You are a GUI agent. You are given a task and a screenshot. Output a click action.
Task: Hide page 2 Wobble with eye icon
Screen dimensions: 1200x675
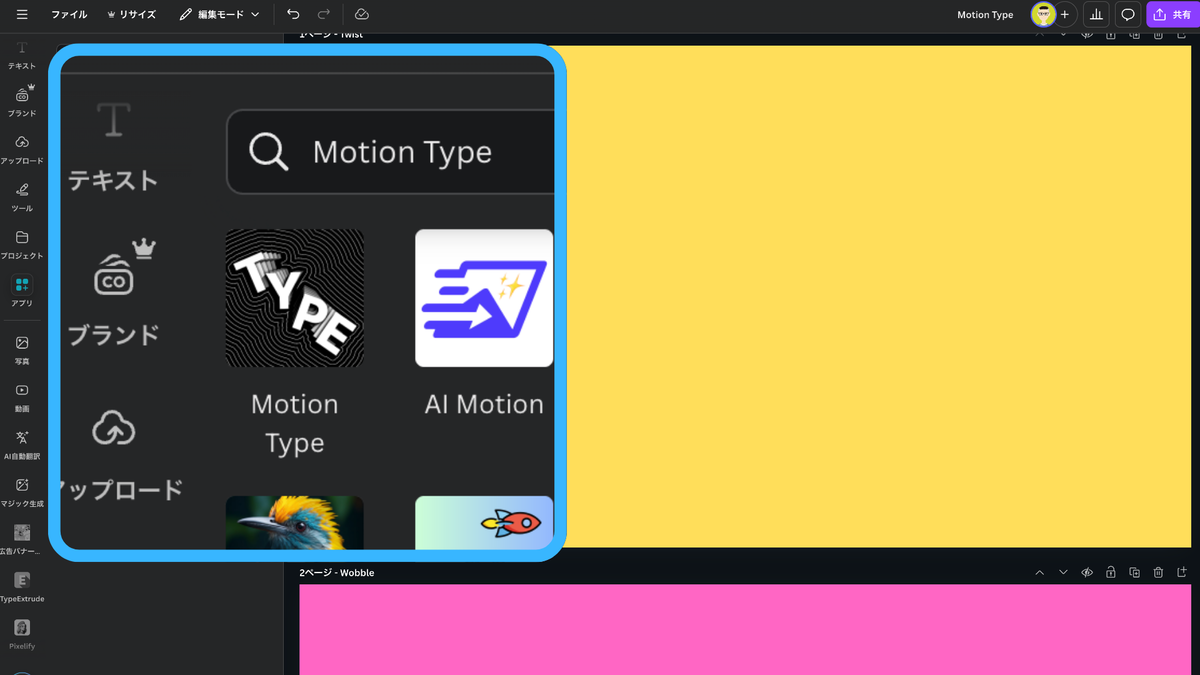(x=1087, y=573)
